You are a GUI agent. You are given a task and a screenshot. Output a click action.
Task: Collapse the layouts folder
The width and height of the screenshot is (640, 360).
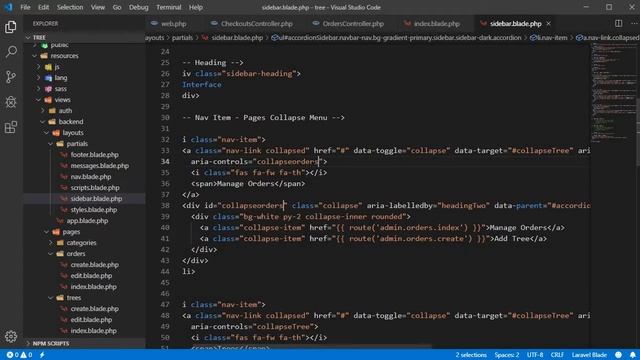(x=73, y=133)
